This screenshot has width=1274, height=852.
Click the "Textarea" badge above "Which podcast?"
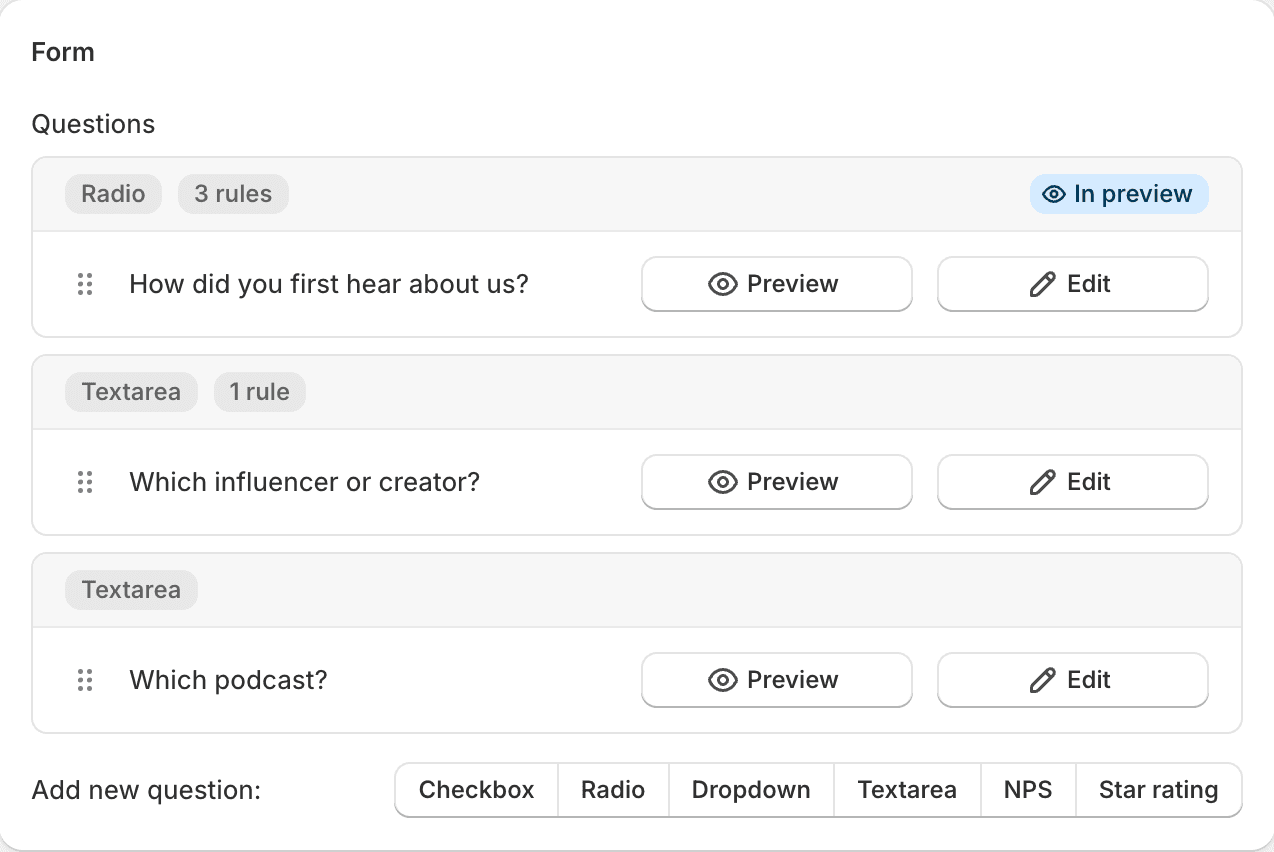click(x=131, y=590)
